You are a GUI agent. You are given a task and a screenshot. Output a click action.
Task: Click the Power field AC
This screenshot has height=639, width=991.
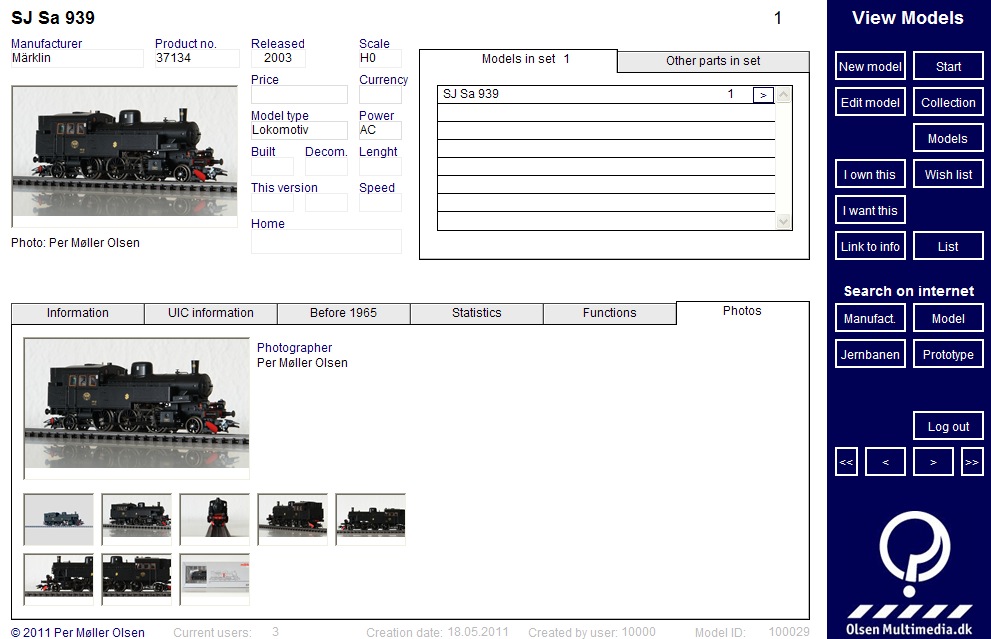(380, 131)
